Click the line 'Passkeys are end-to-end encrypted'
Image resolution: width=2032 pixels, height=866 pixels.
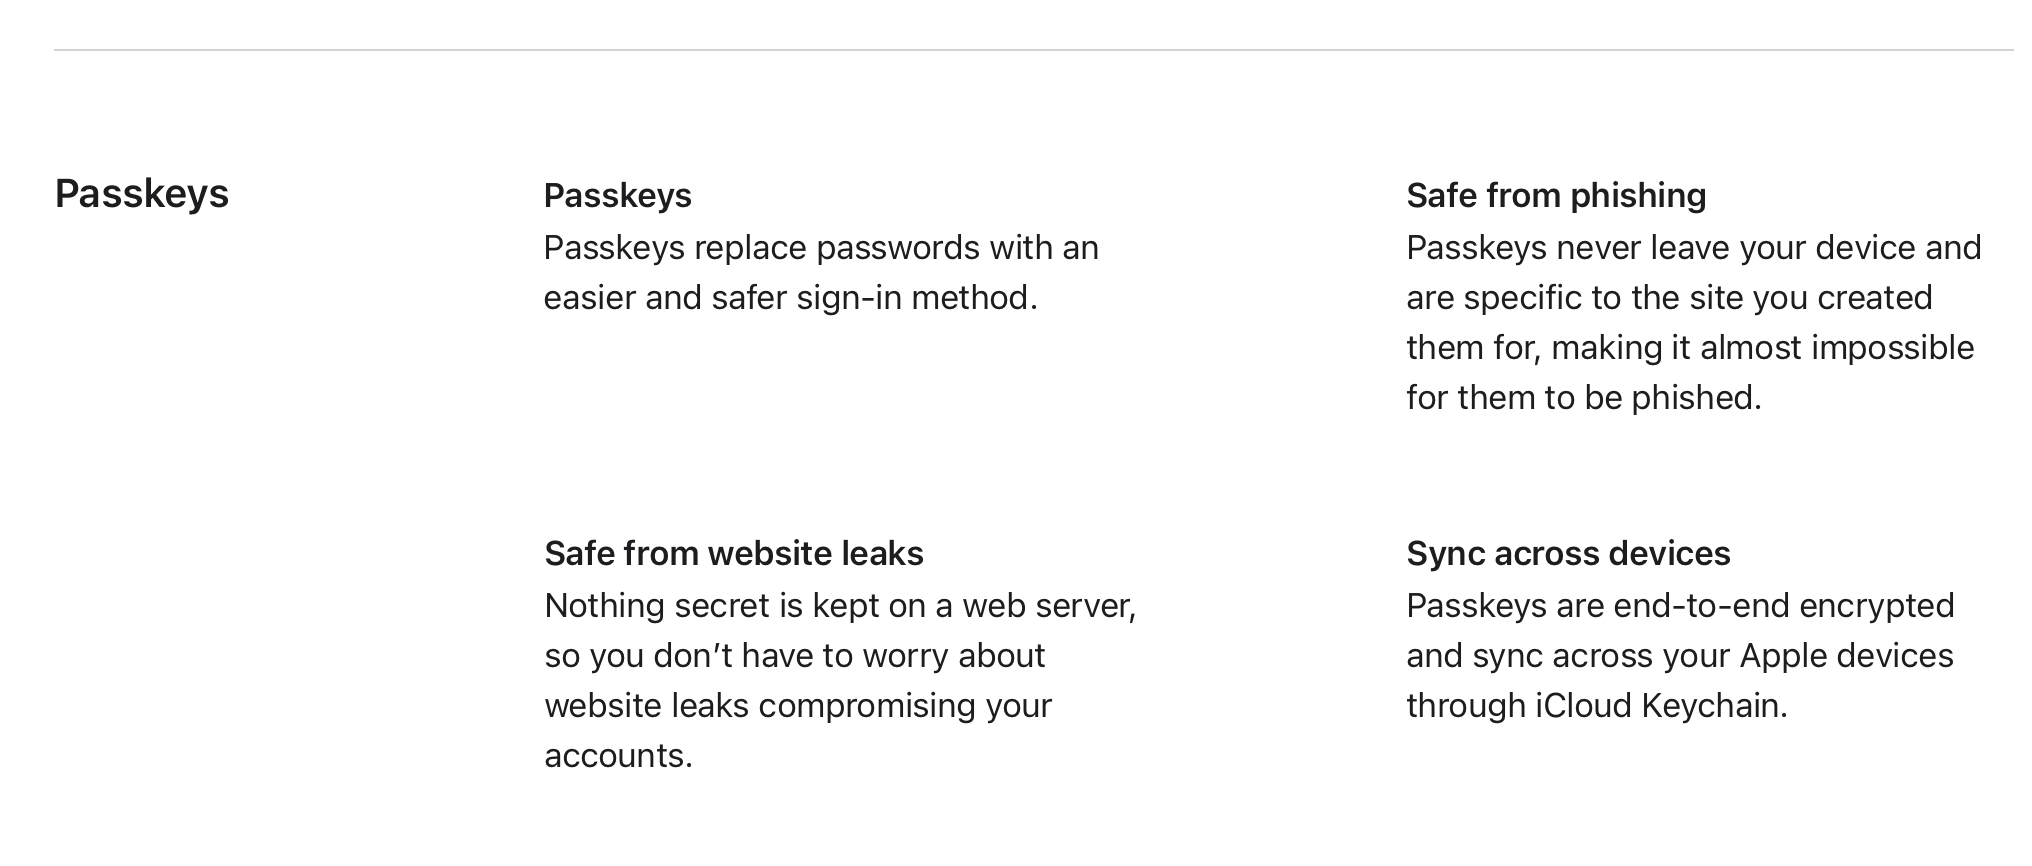(1680, 606)
